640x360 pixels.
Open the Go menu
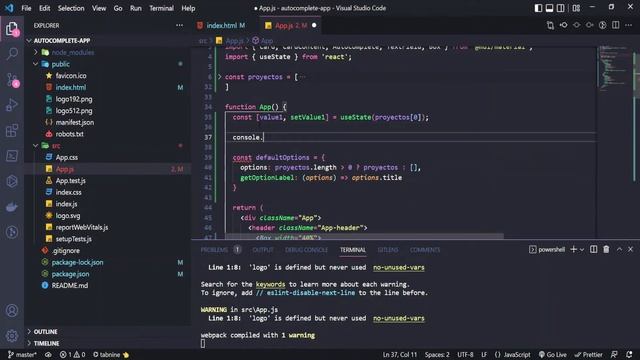click(x=118, y=8)
